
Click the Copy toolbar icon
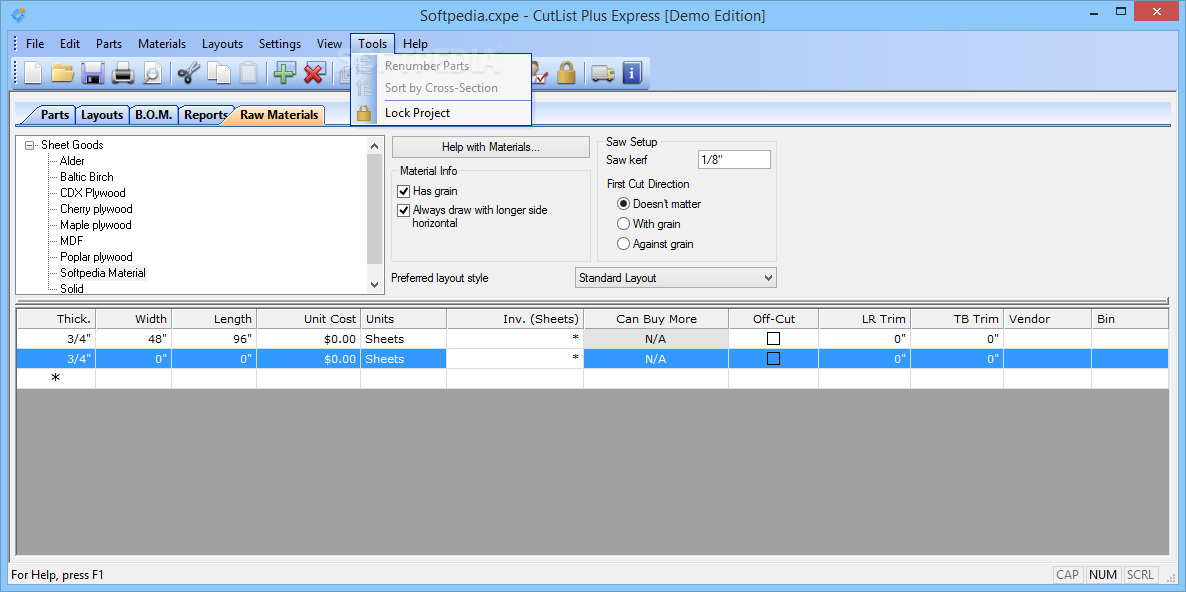pyautogui.click(x=219, y=73)
